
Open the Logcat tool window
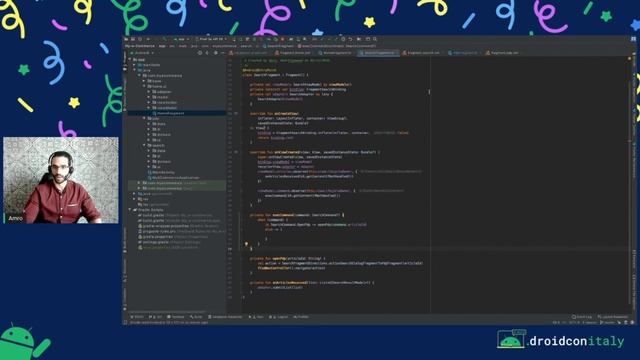(278, 317)
